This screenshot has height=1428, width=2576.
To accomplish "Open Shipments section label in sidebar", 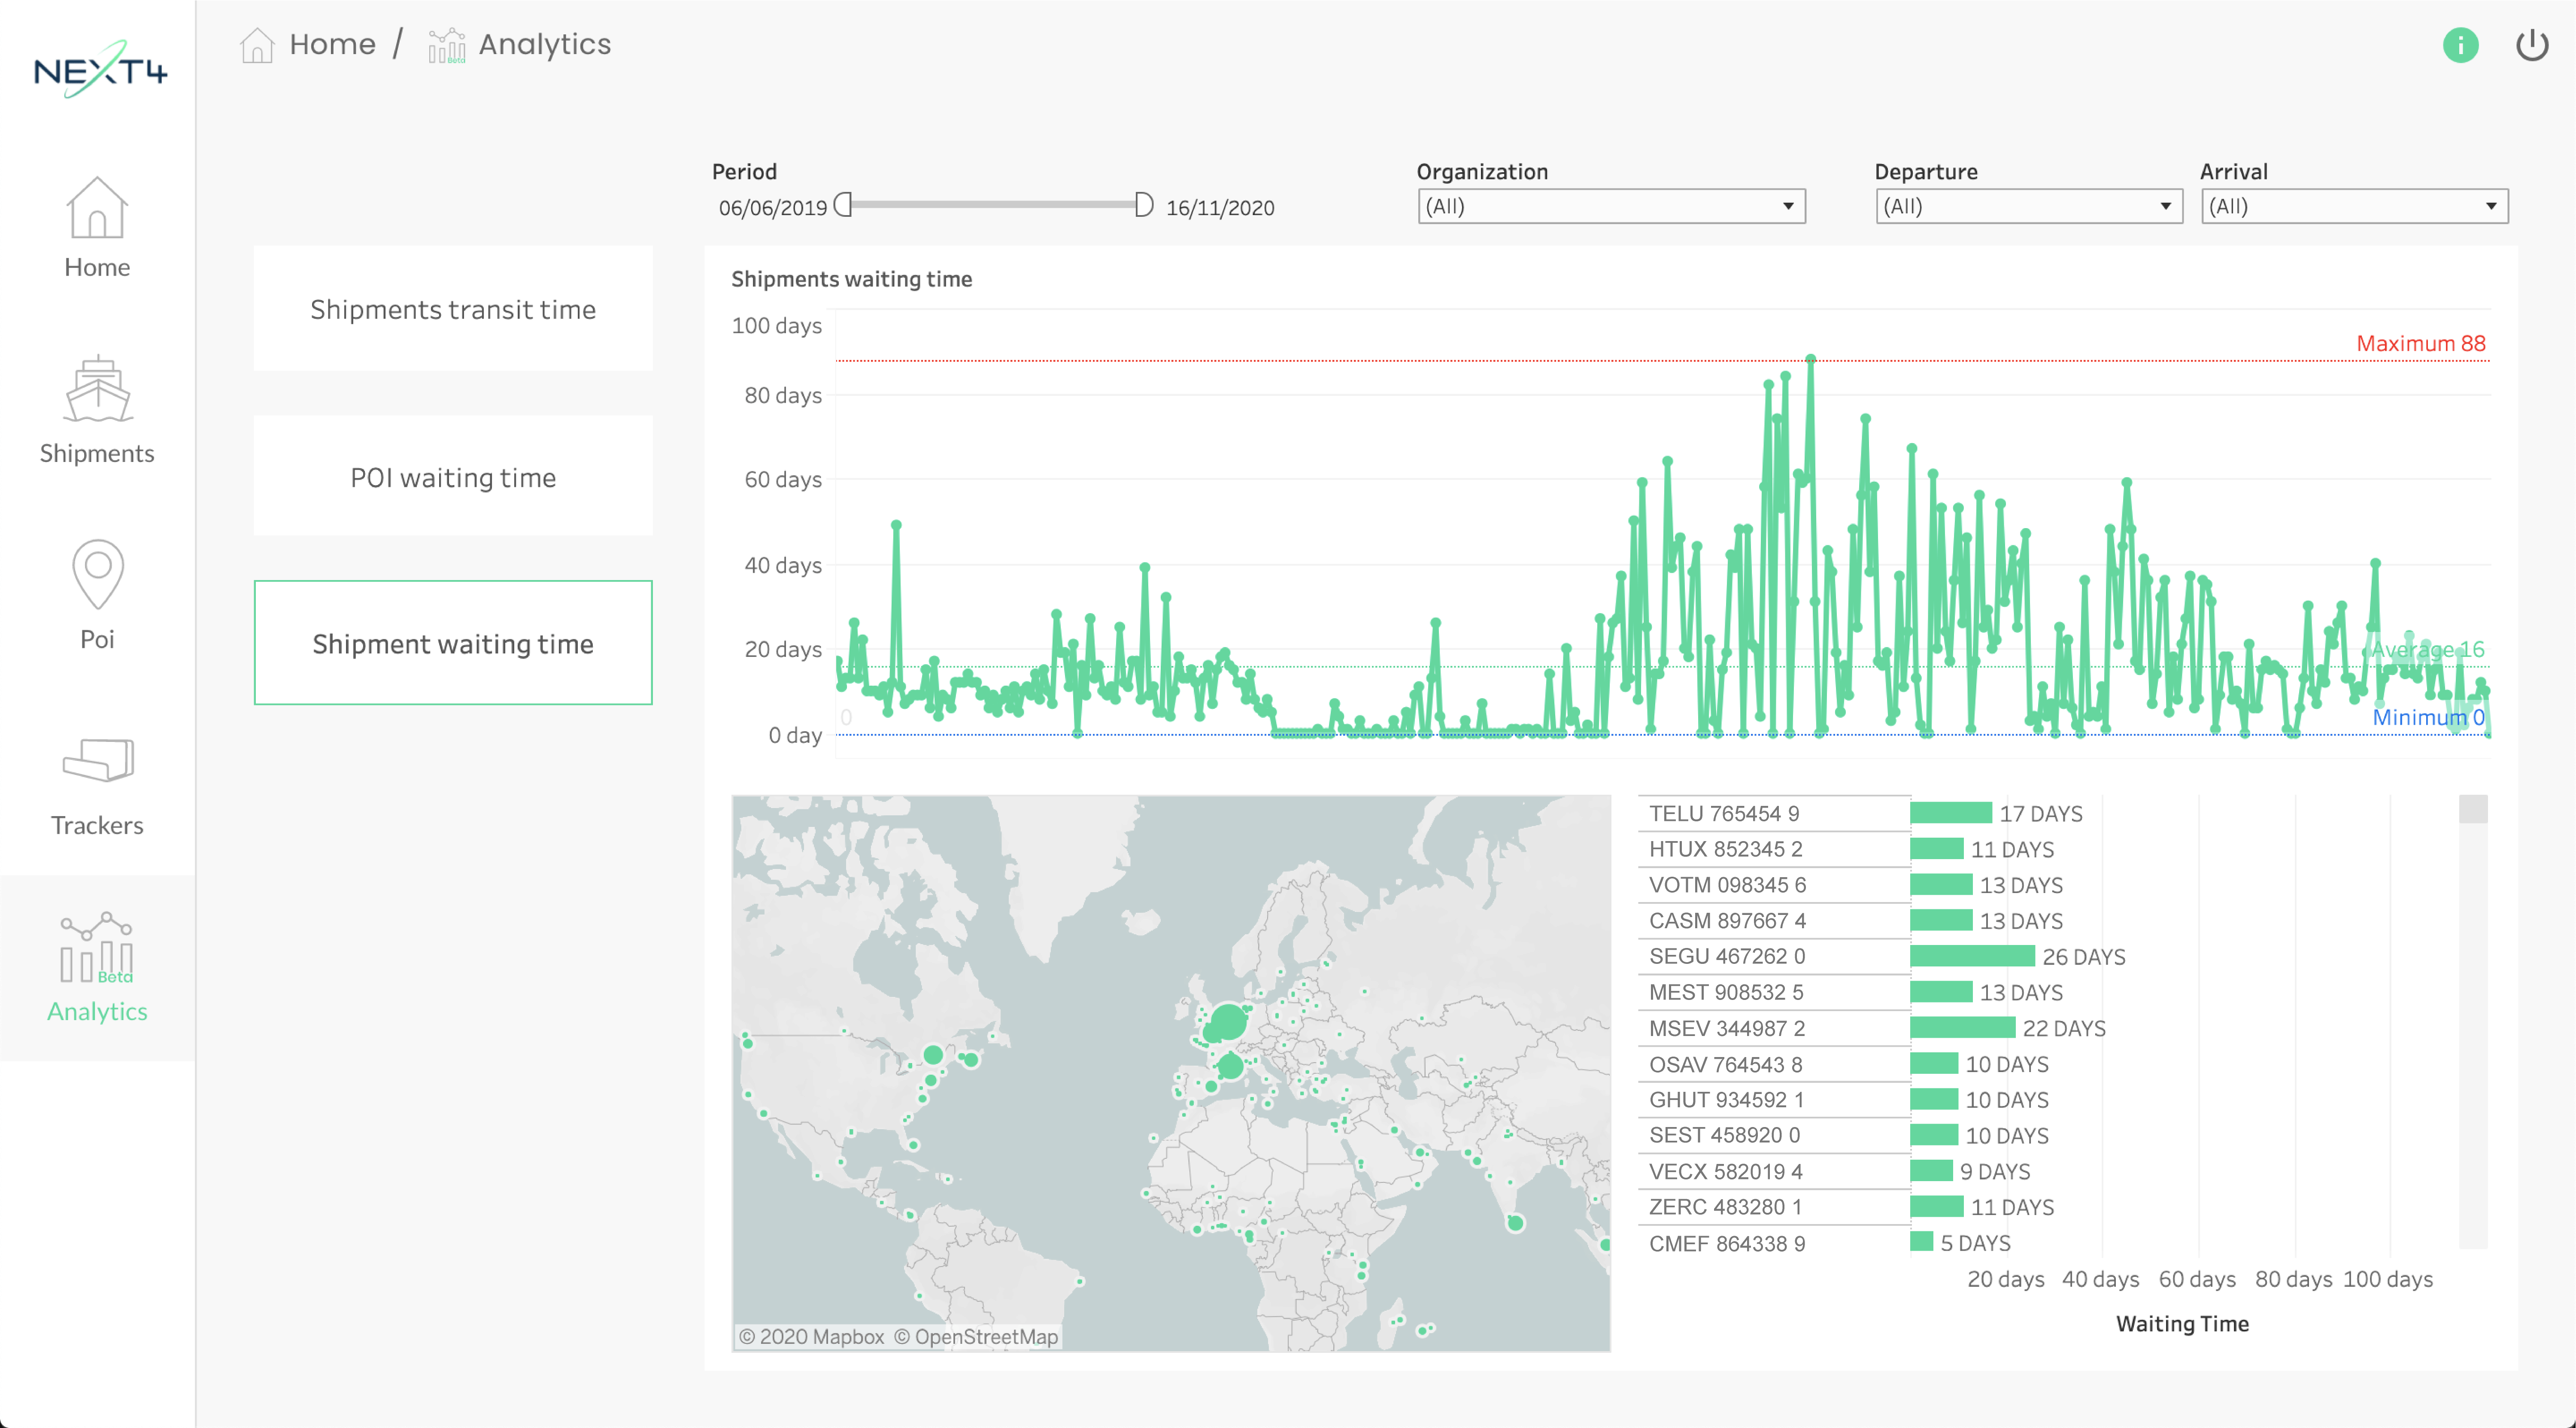I will [97, 453].
